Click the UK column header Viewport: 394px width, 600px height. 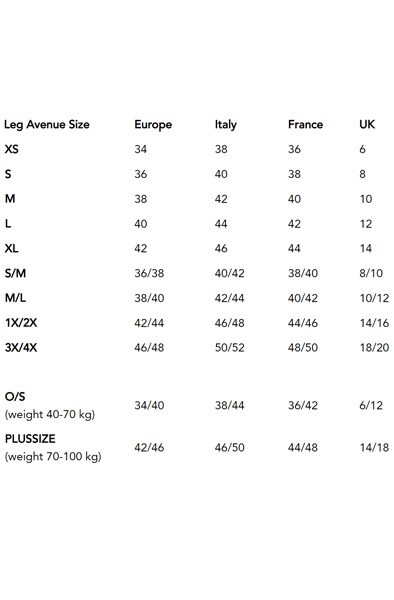coord(367,124)
